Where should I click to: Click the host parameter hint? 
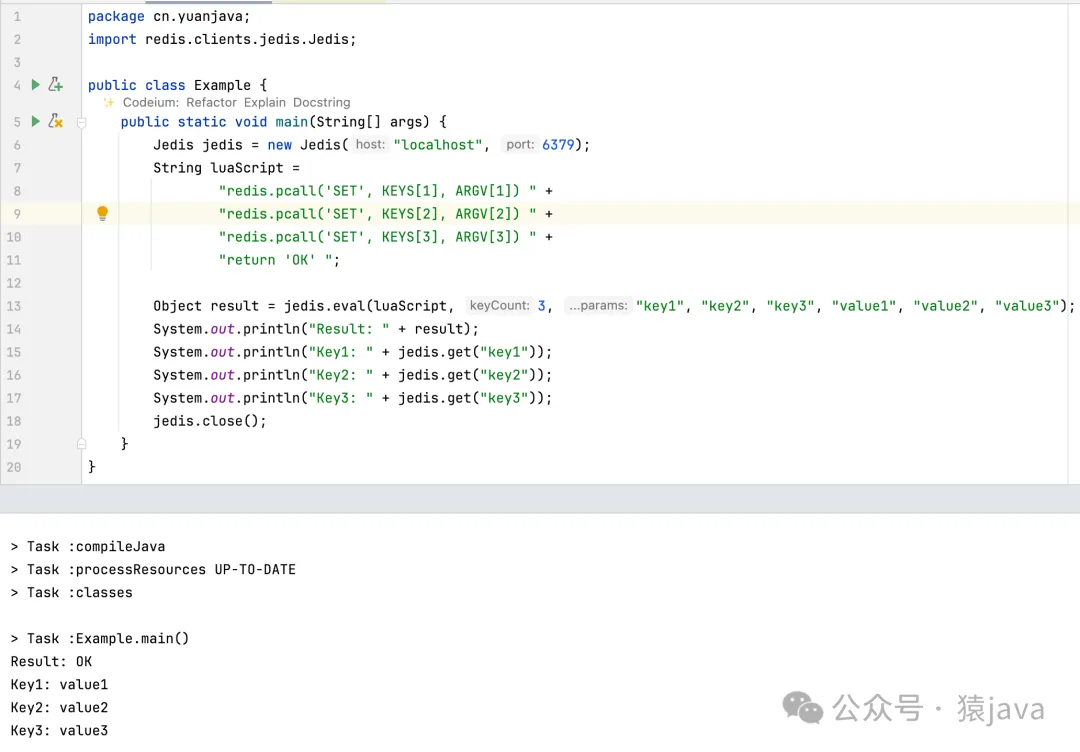pyautogui.click(x=370, y=145)
